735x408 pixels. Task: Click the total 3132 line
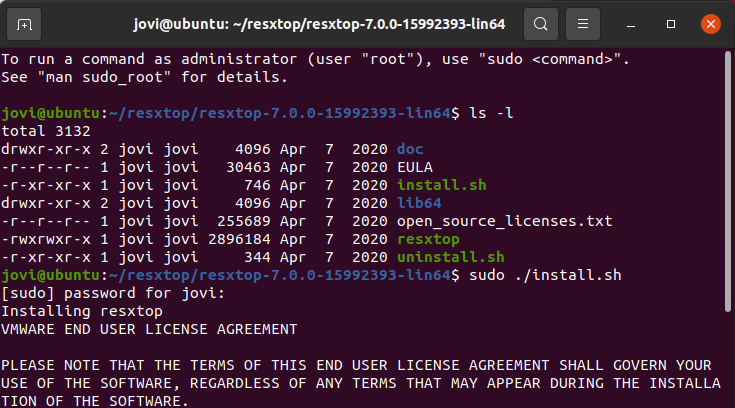(x=46, y=131)
